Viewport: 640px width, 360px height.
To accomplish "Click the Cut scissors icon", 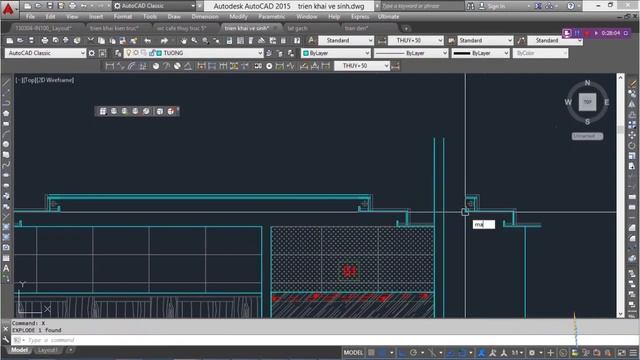I will (x=91, y=40).
